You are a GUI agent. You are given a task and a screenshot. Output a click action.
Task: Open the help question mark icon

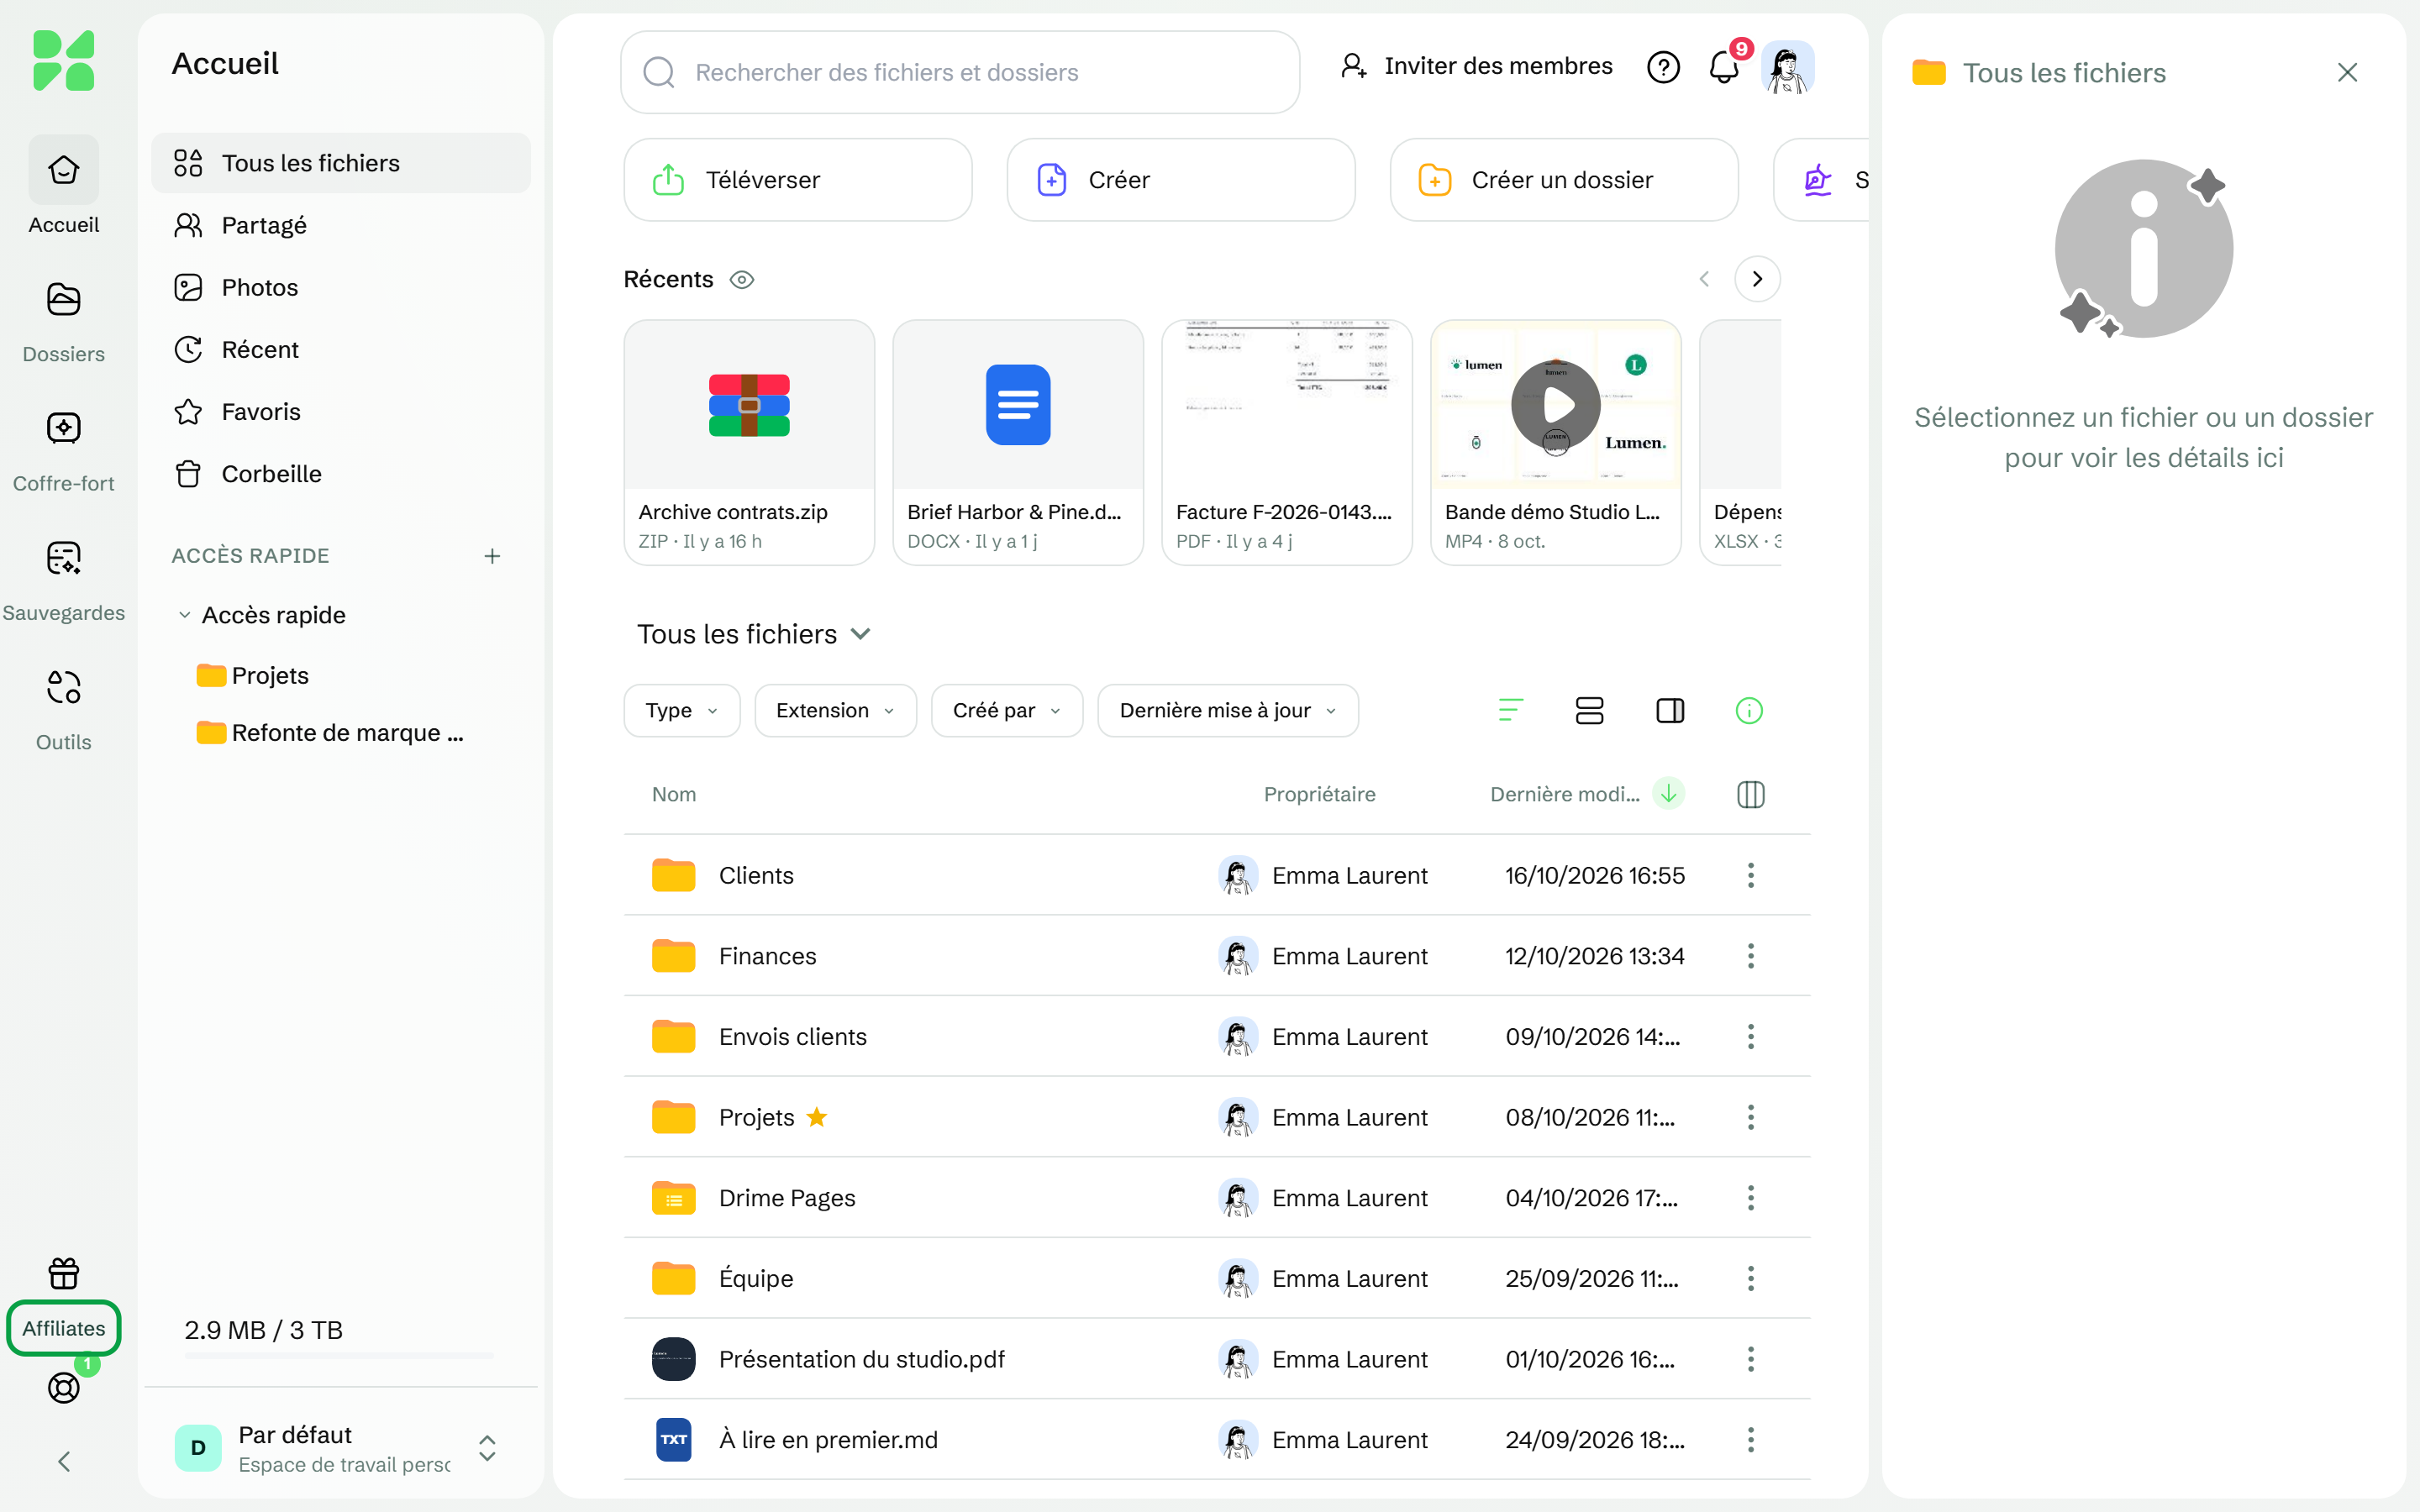1663,67
